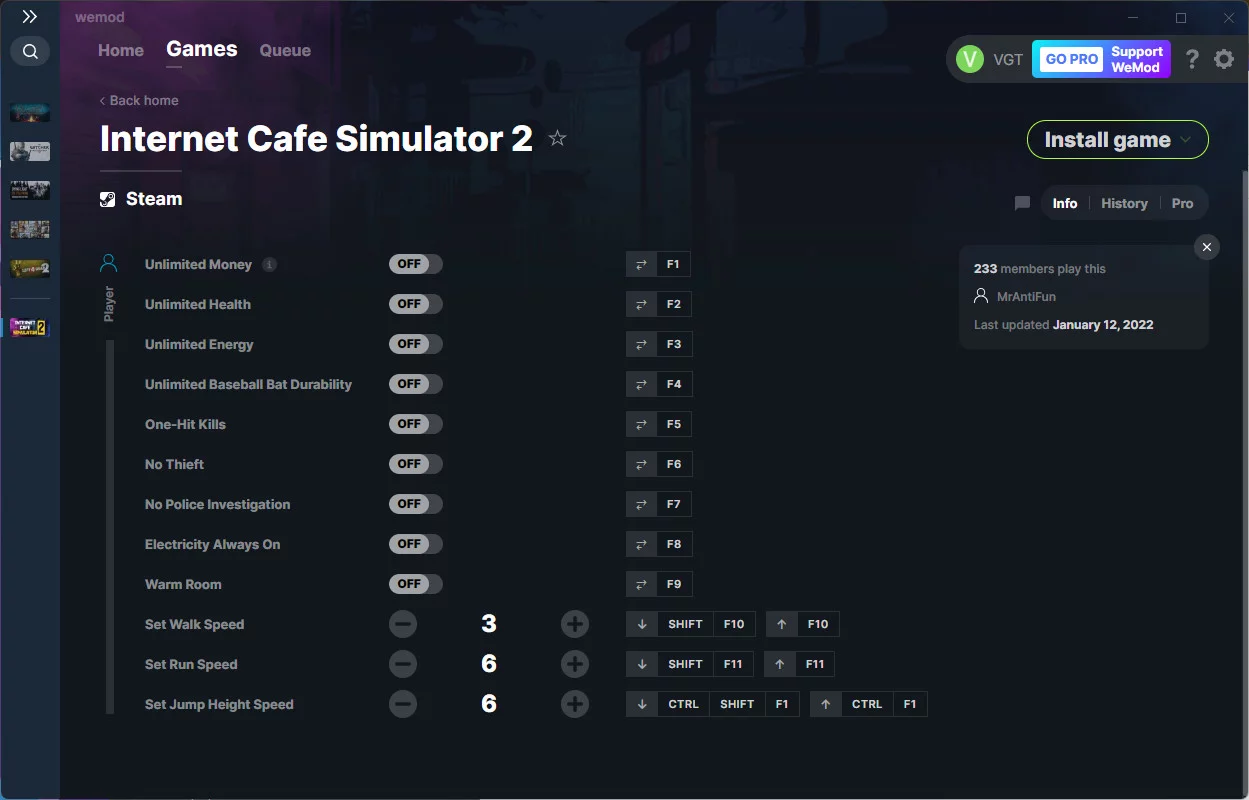Go to the Home tab
Viewport: 1249px width, 800px height.
coord(121,50)
